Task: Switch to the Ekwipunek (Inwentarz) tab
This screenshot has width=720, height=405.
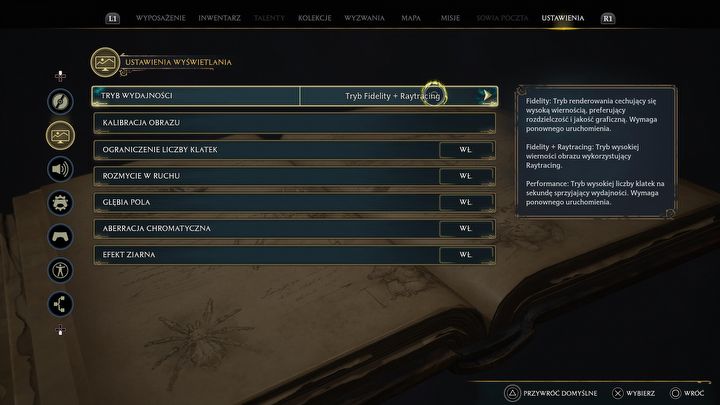Action: pyautogui.click(x=219, y=18)
